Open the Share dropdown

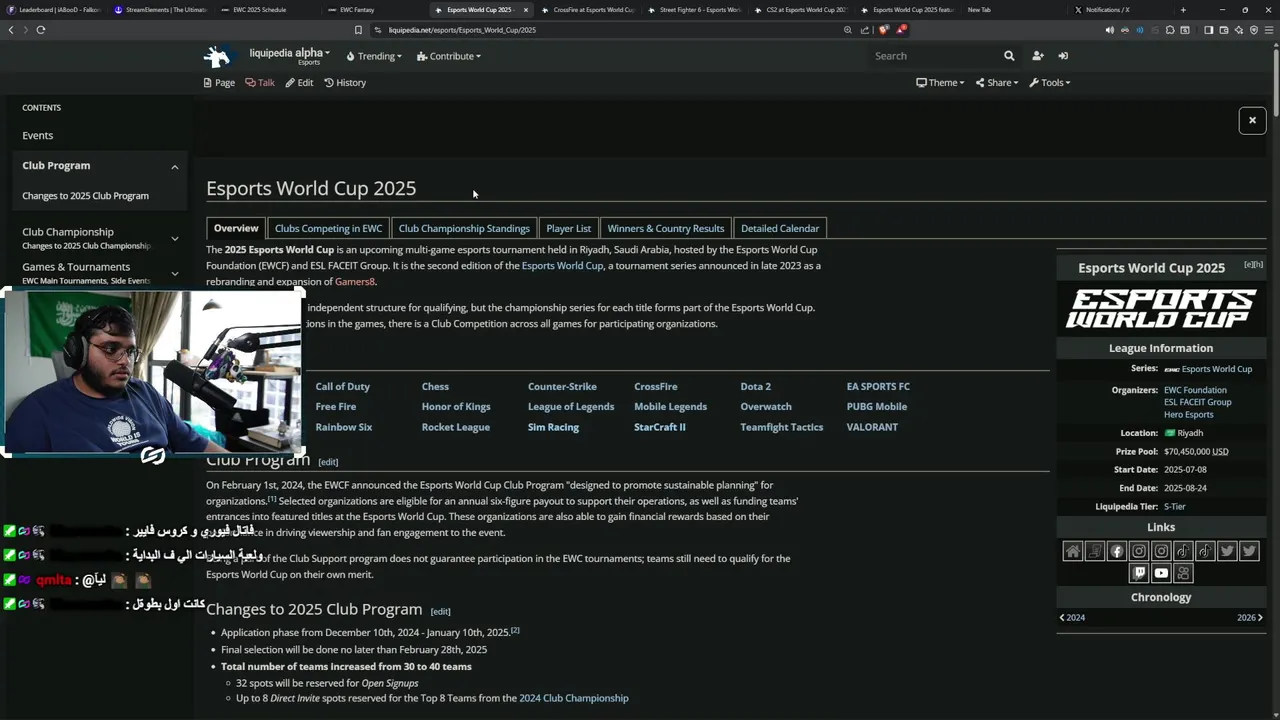click(997, 83)
